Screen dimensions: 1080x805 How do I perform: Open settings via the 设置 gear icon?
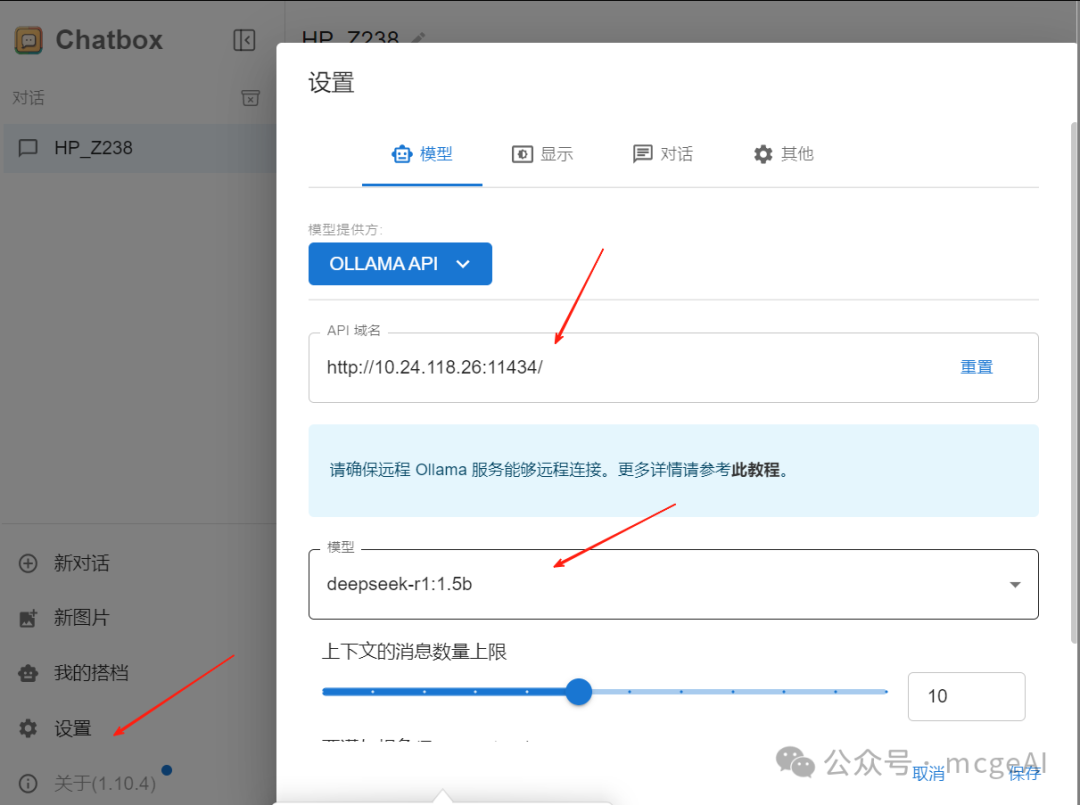click(27, 728)
